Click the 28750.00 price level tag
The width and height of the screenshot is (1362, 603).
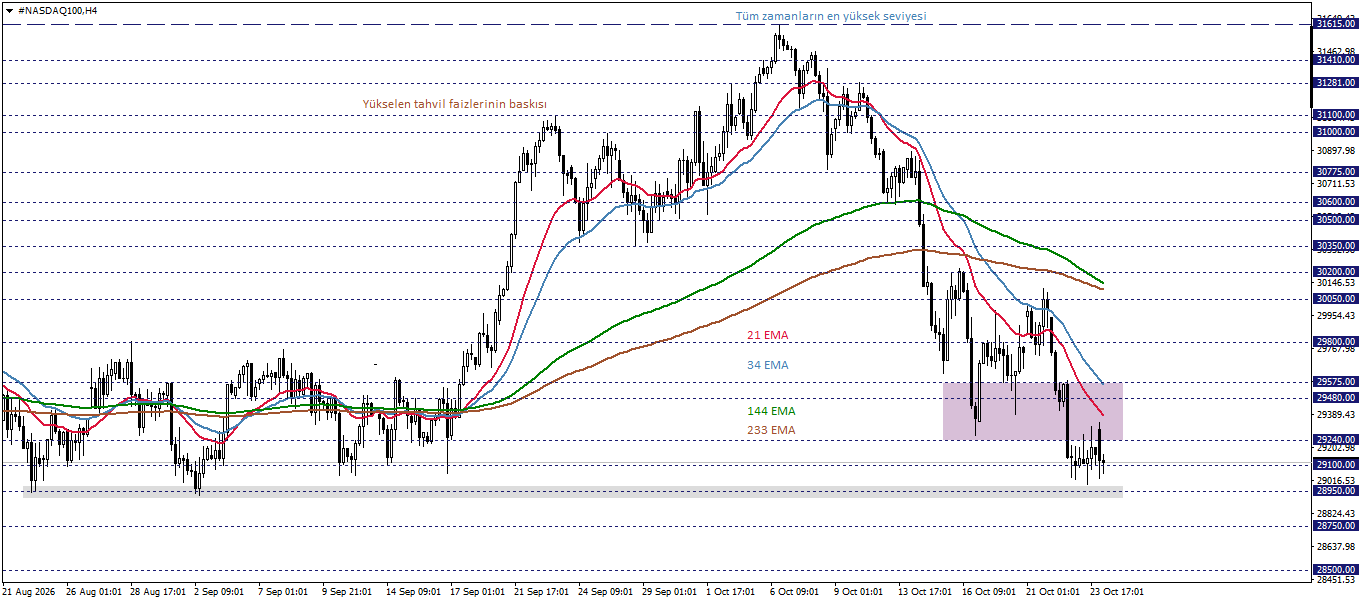point(1336,526)
